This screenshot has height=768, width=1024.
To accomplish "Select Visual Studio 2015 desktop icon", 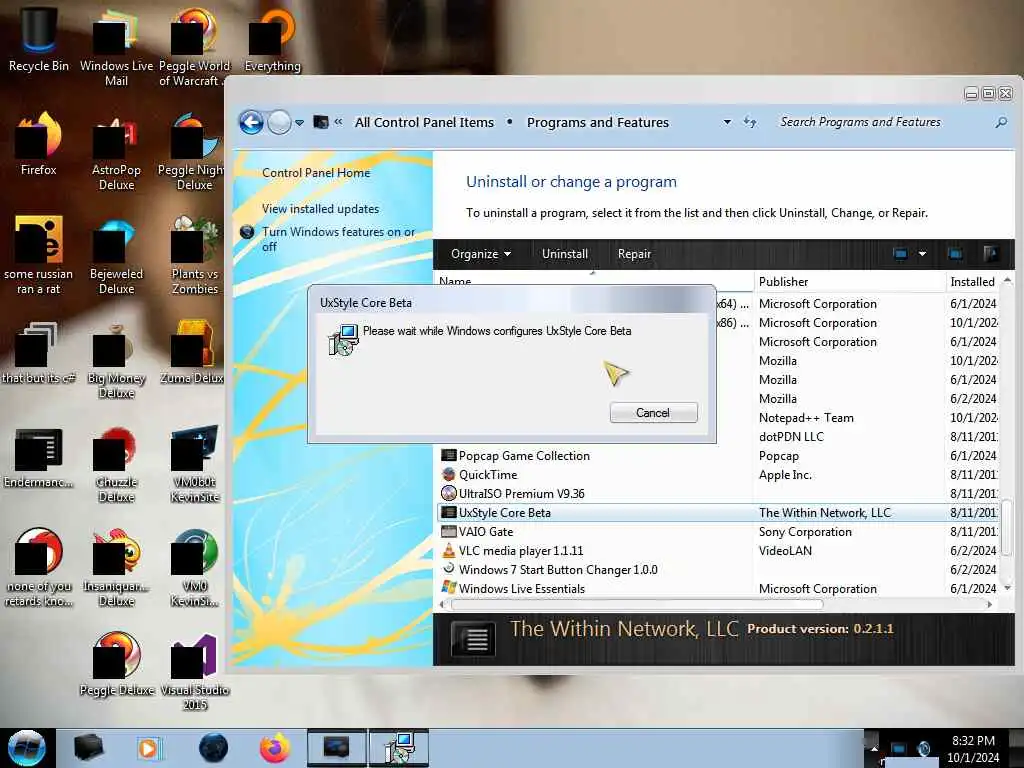I will tap(195, 673).
